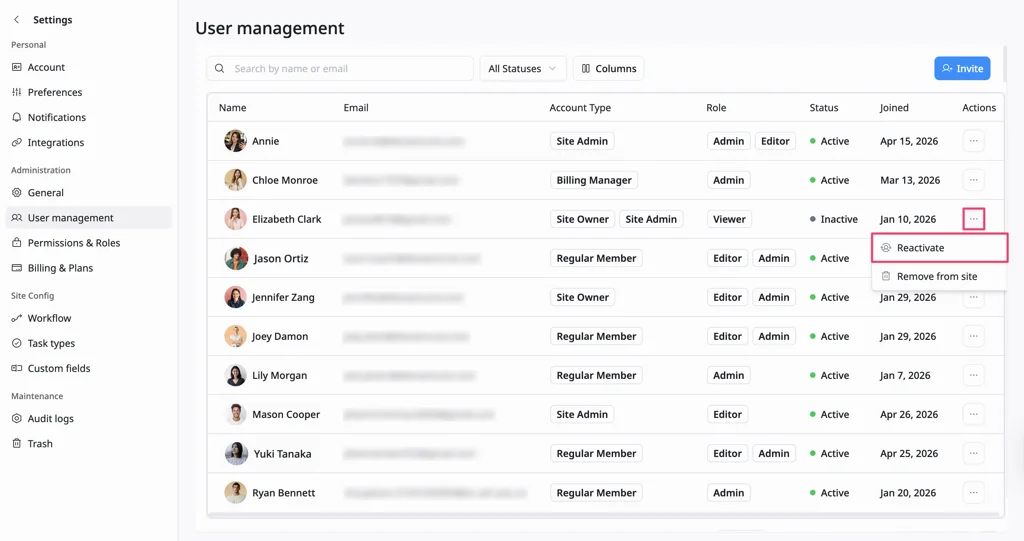The width and height of the screenshot is (1024, 541).
Task: Click the Invite button
Action: 962,69
